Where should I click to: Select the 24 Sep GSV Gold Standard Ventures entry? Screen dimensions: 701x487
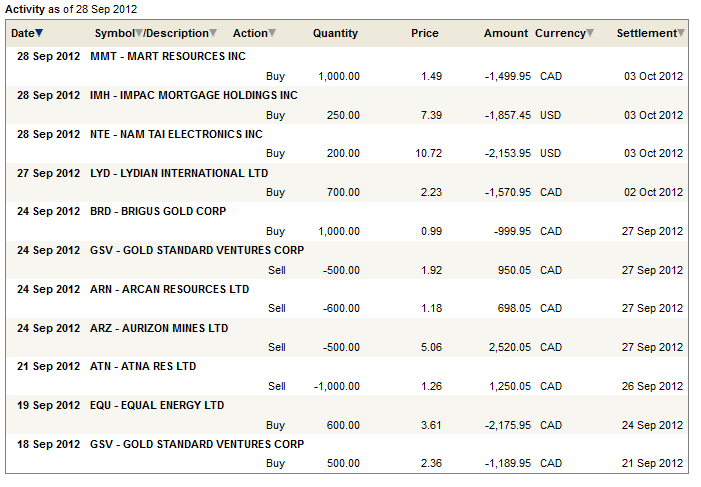point(197,250)
